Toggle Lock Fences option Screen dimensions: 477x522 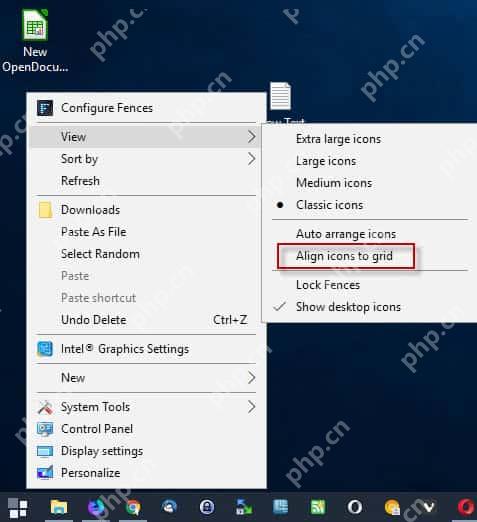coord(370,285)
